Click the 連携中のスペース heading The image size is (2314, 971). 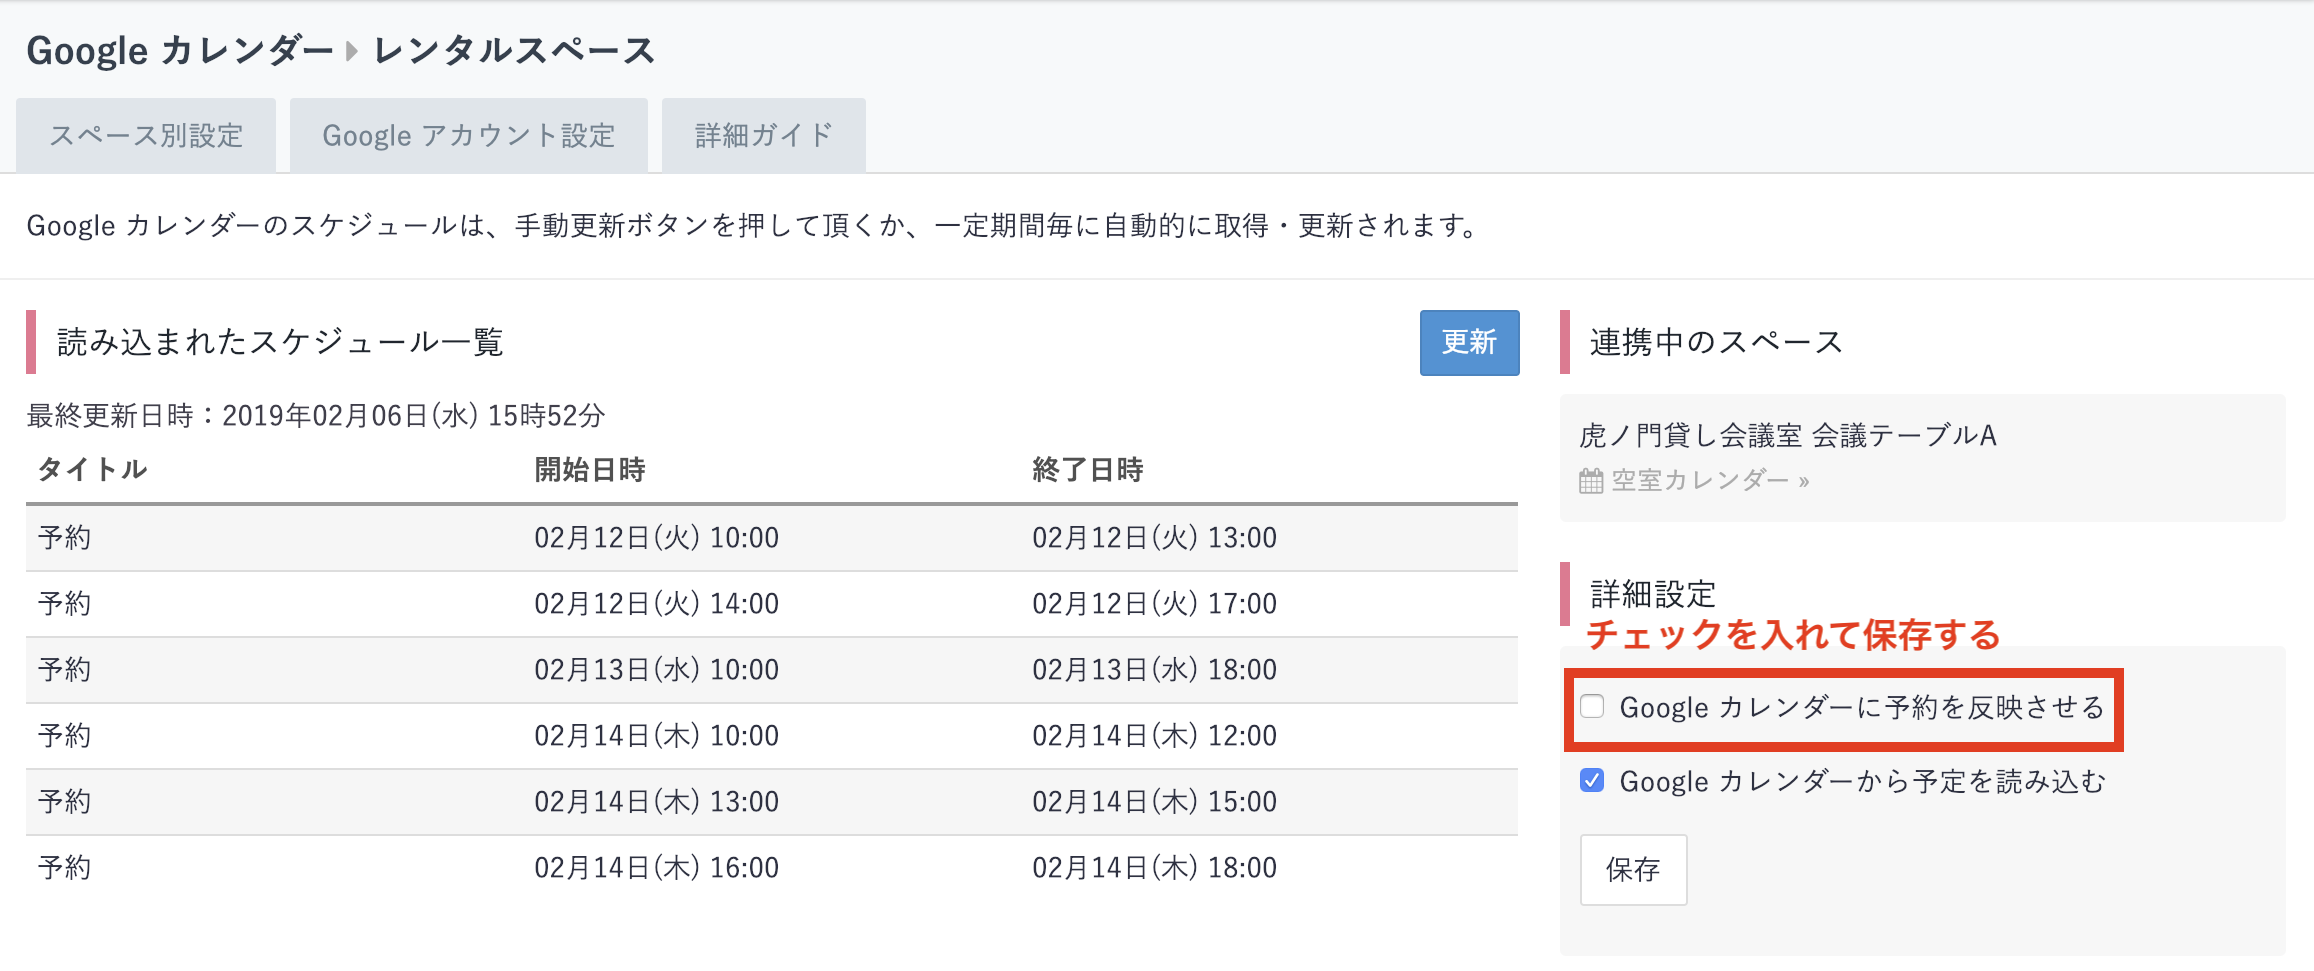1716,343
